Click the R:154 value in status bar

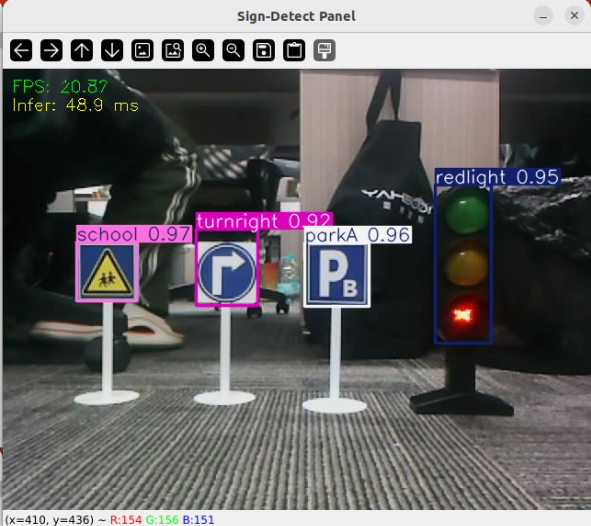pyautogui.click(x=126, y=520)
